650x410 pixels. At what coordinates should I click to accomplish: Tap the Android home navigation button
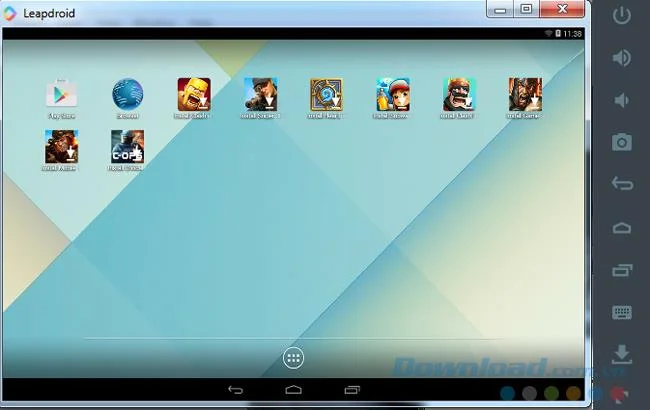(x=293, y=390)
